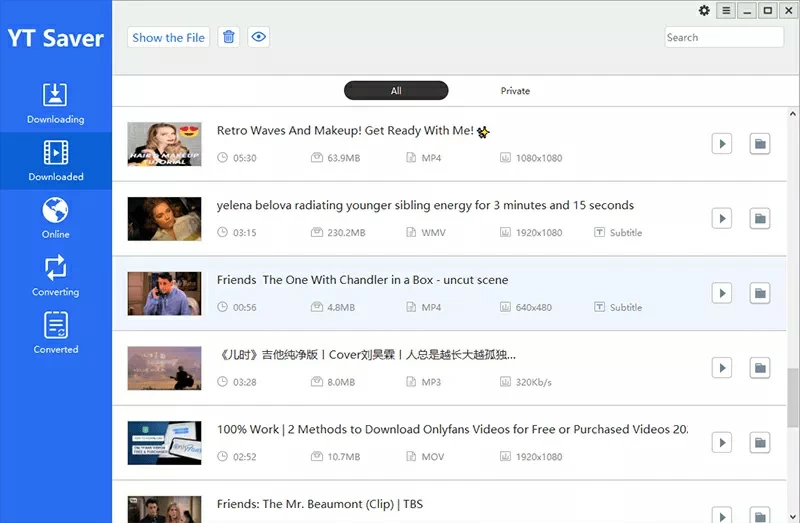Open the Online browser section

pos(55,218)
